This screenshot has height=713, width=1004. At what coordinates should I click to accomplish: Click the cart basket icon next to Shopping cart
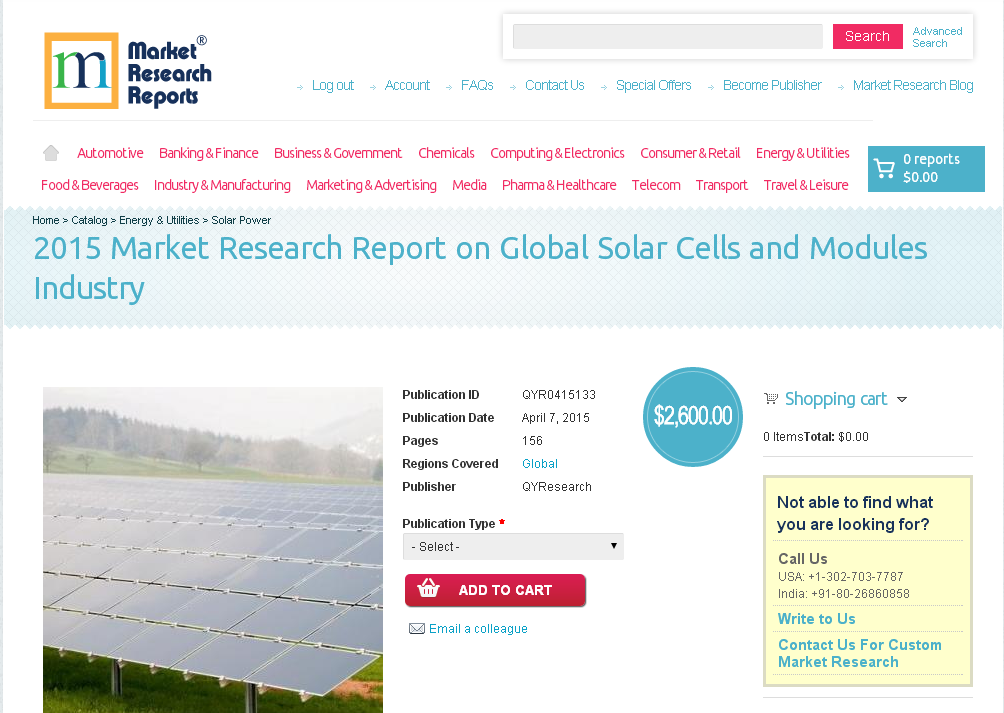770,398
